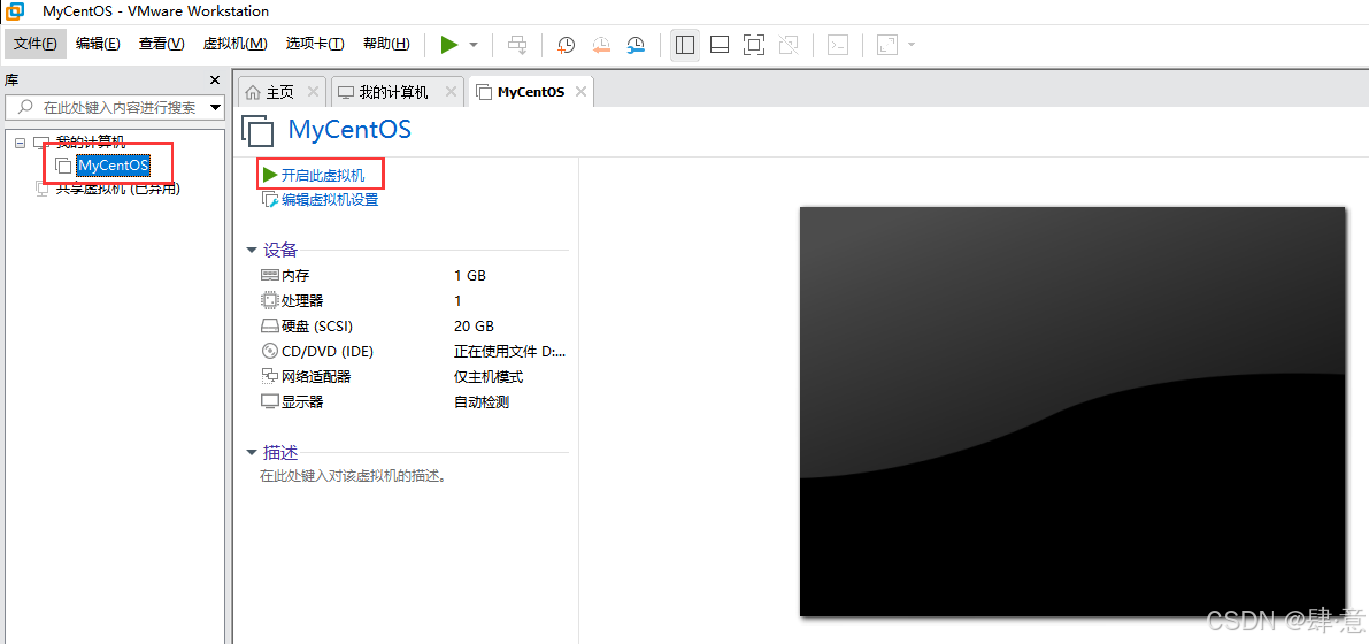Close the 主页 tab
This screenshot has height=644, width=1370.
[x=313, y=92]
